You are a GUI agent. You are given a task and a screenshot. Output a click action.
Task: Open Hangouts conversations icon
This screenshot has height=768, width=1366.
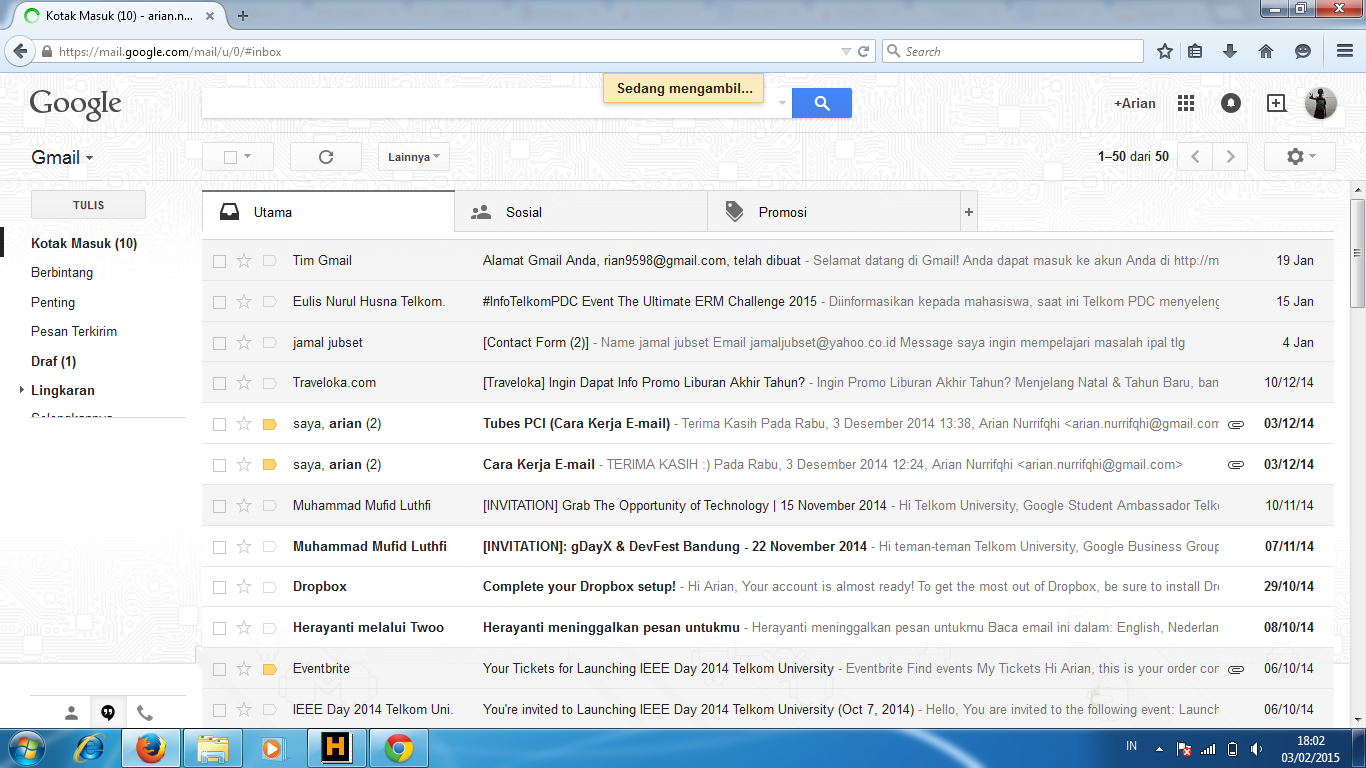pyautogui.click(x=108, y=713)
